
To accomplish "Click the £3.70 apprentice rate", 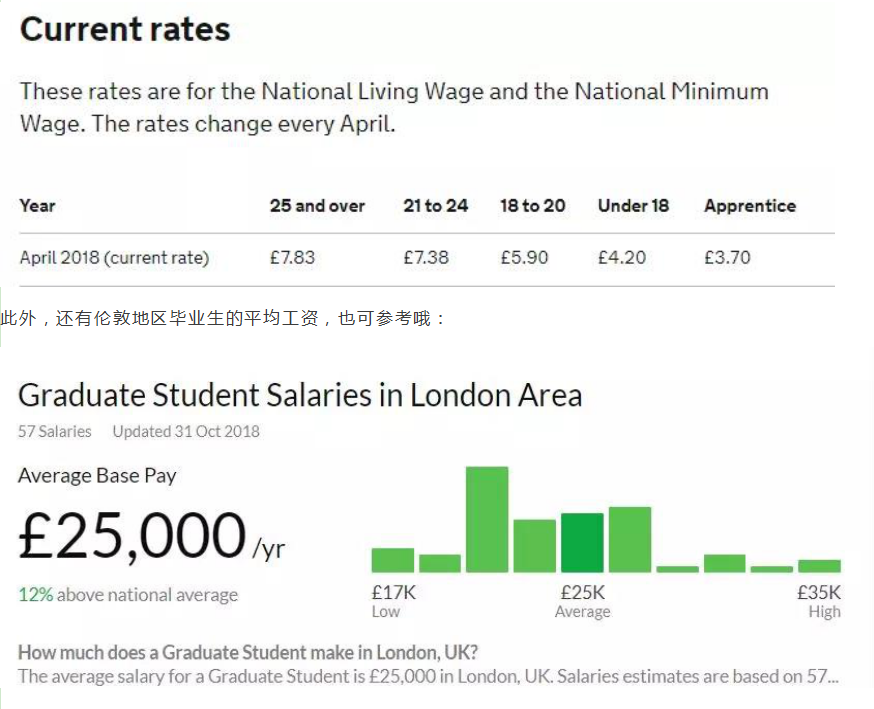I will click(727, 258).
